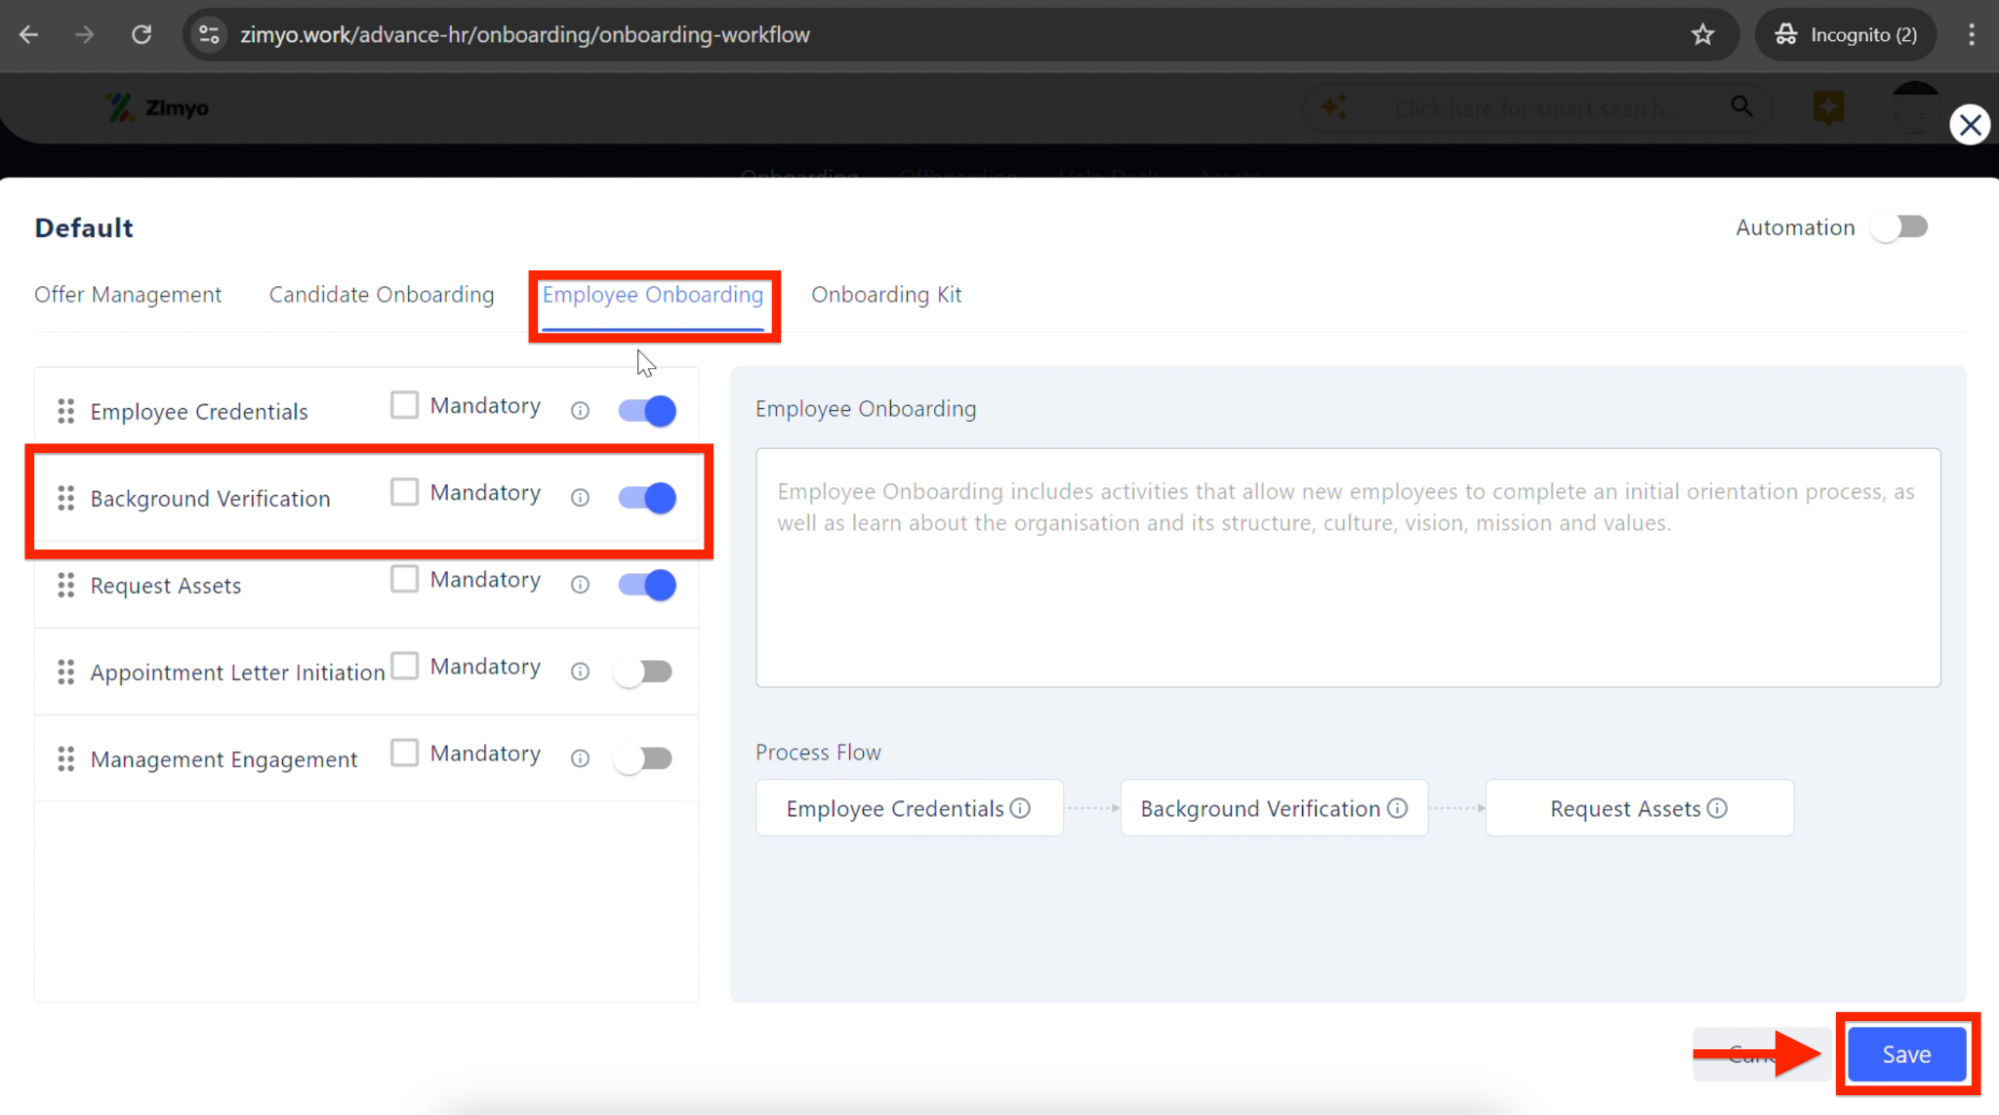Open the Onboarding Kit tab

coord(886,294)
